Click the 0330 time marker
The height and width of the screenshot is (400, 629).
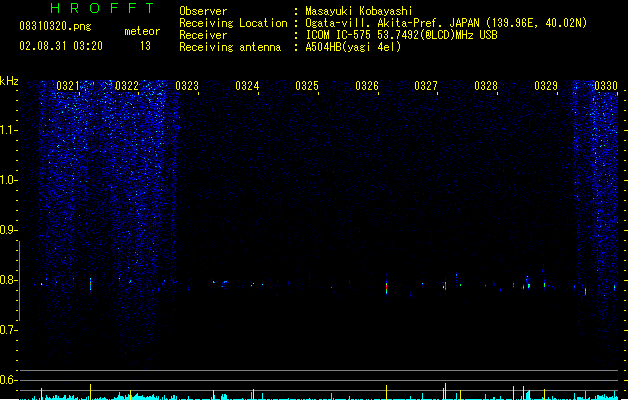click(606, 86)
